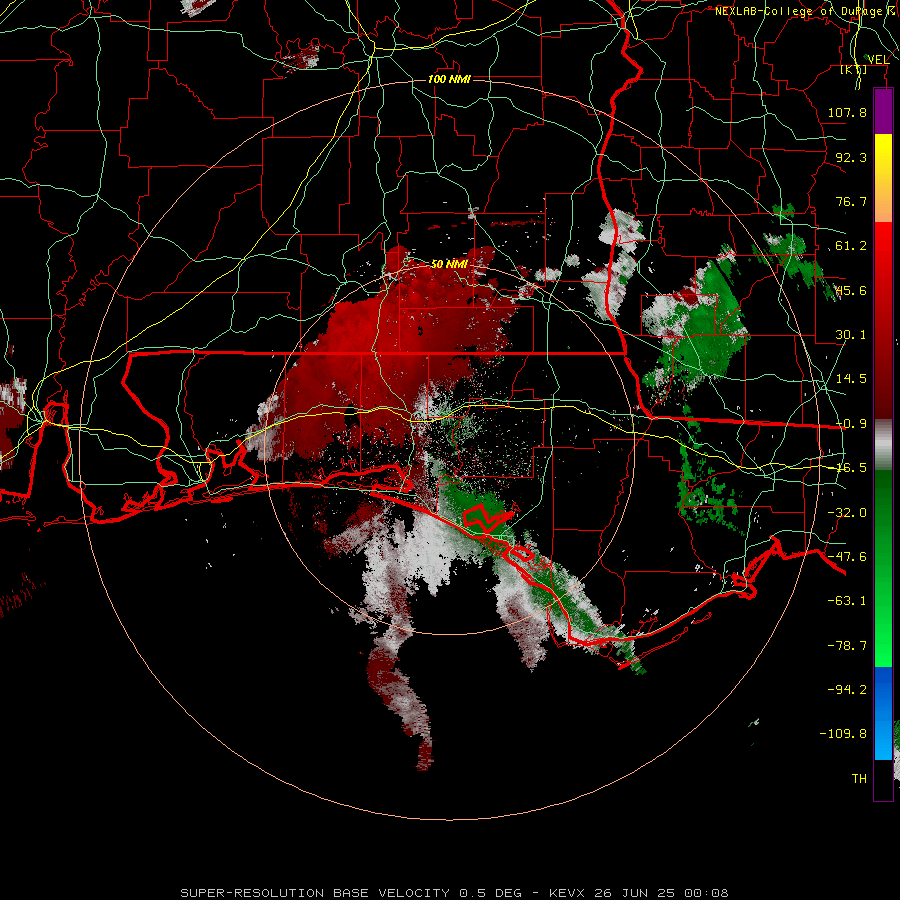Click the VEL legend title
Screen dimensions: 900x900
(x=878, y=60)
